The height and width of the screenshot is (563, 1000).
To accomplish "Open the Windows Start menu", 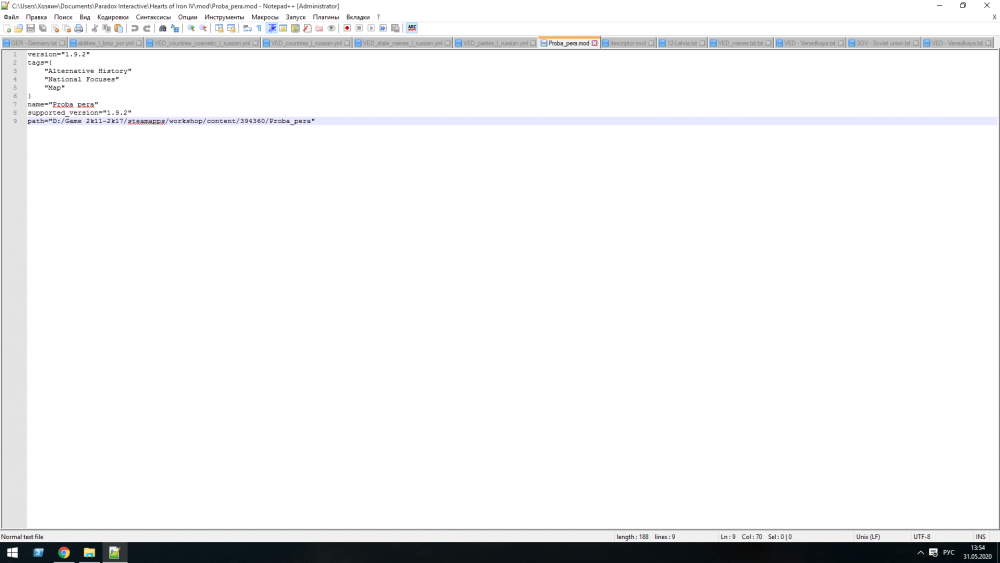I will point(12,553).
